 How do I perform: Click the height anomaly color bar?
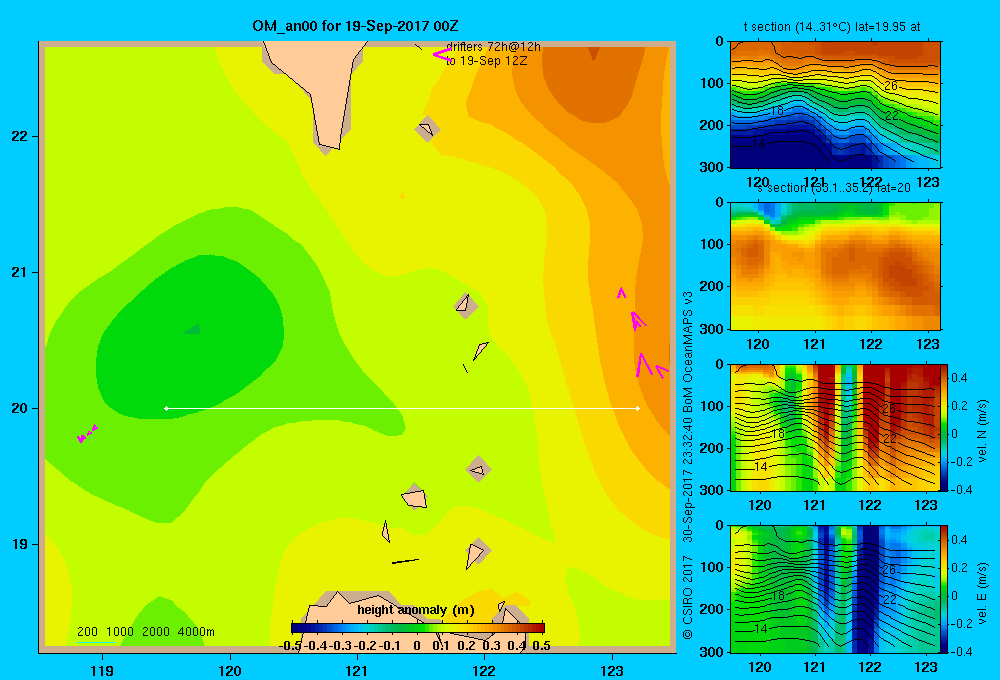click(418, 628)
